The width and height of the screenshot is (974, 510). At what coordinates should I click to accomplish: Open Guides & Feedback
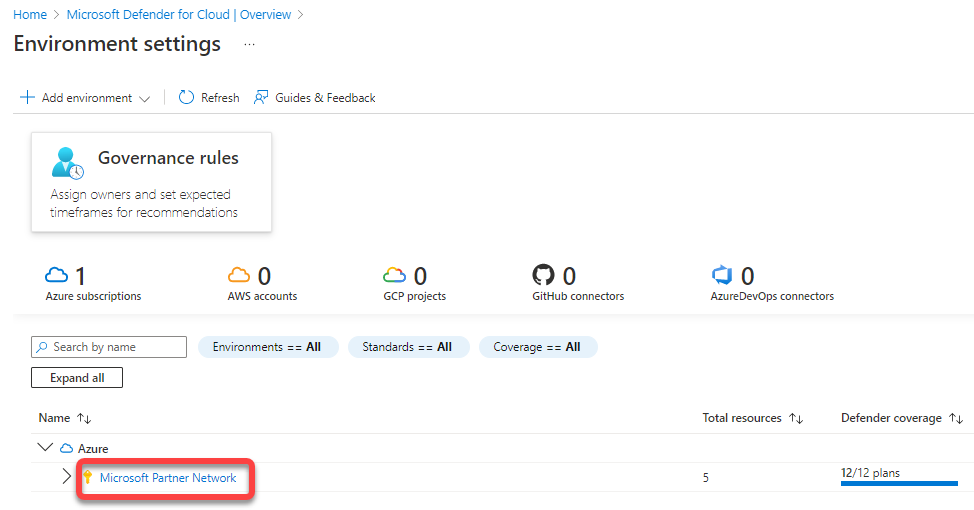325,98
